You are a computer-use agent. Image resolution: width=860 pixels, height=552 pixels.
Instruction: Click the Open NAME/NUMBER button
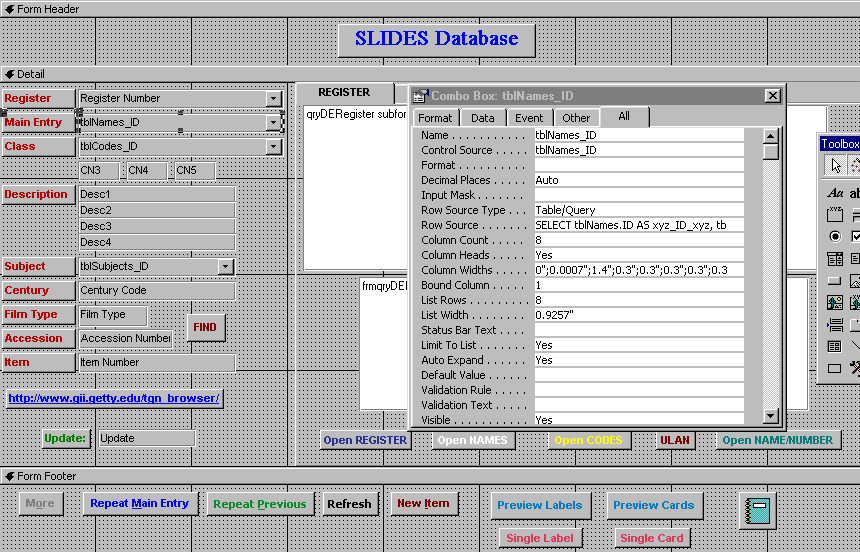[x=778, y=440]
